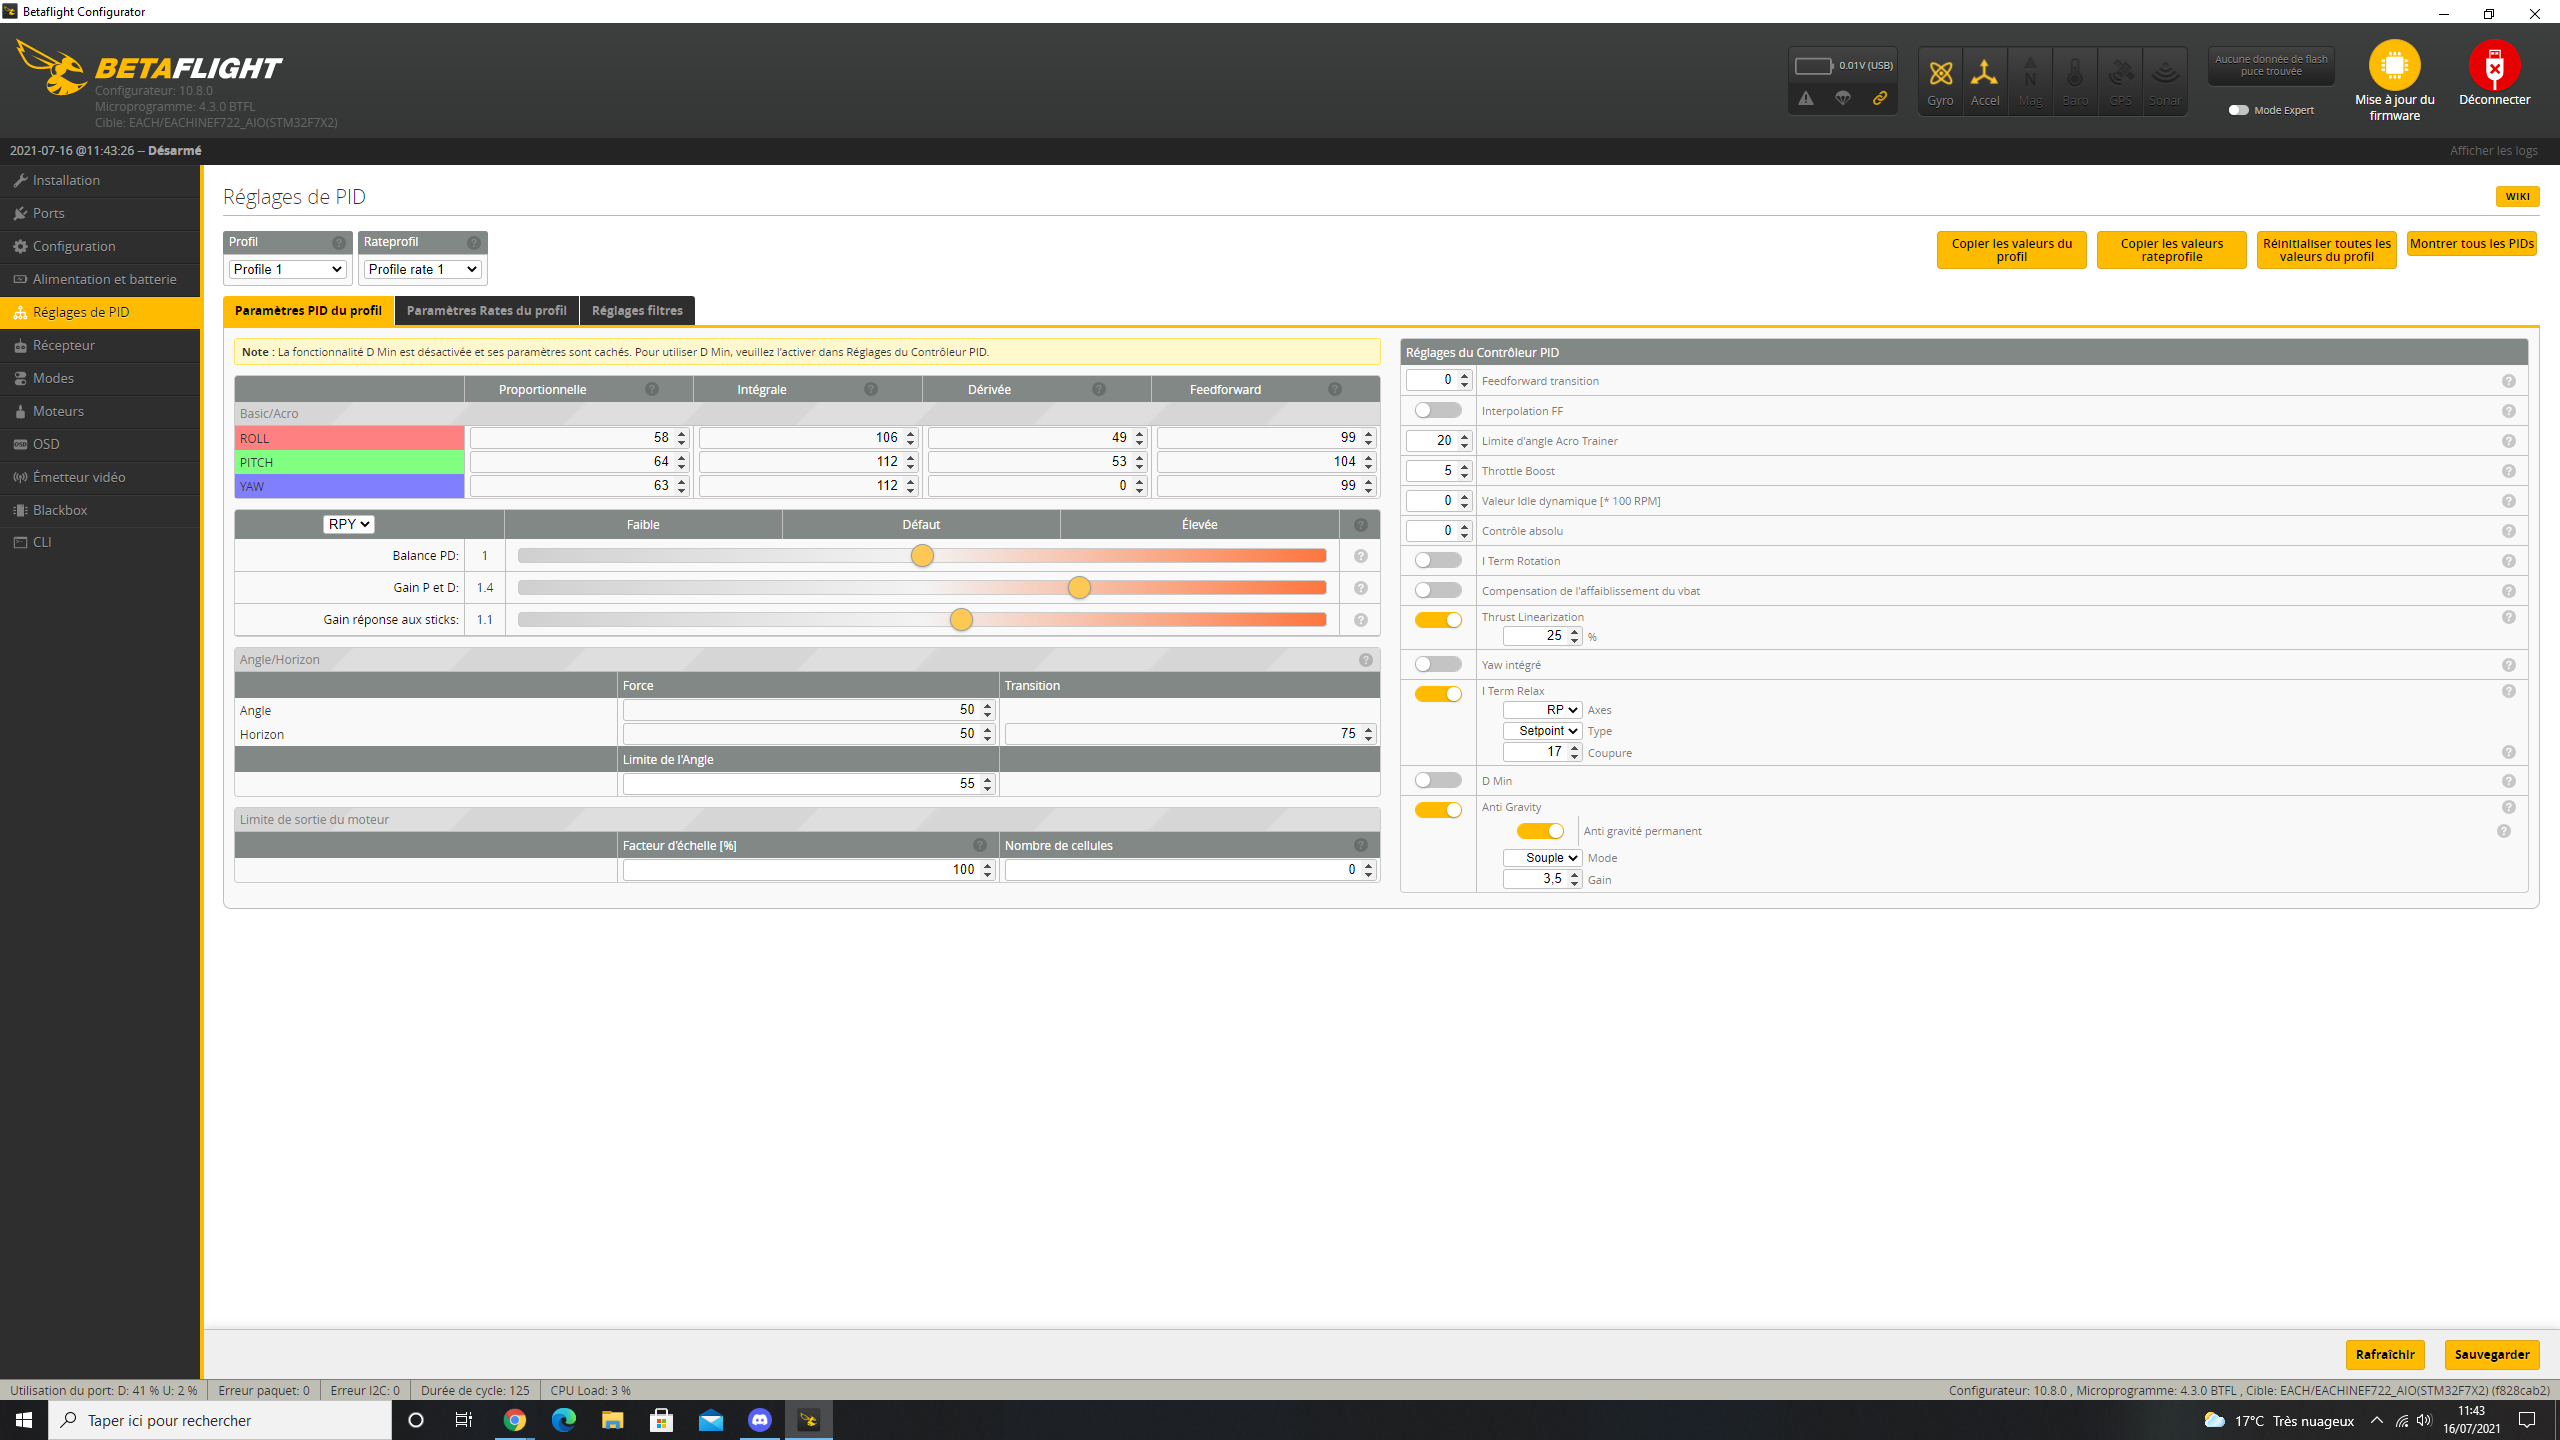Open Discord from the taskbar
The width and height of the screenshot is (2560, 1440).
pyautogui.click(x=760, y=1420)
